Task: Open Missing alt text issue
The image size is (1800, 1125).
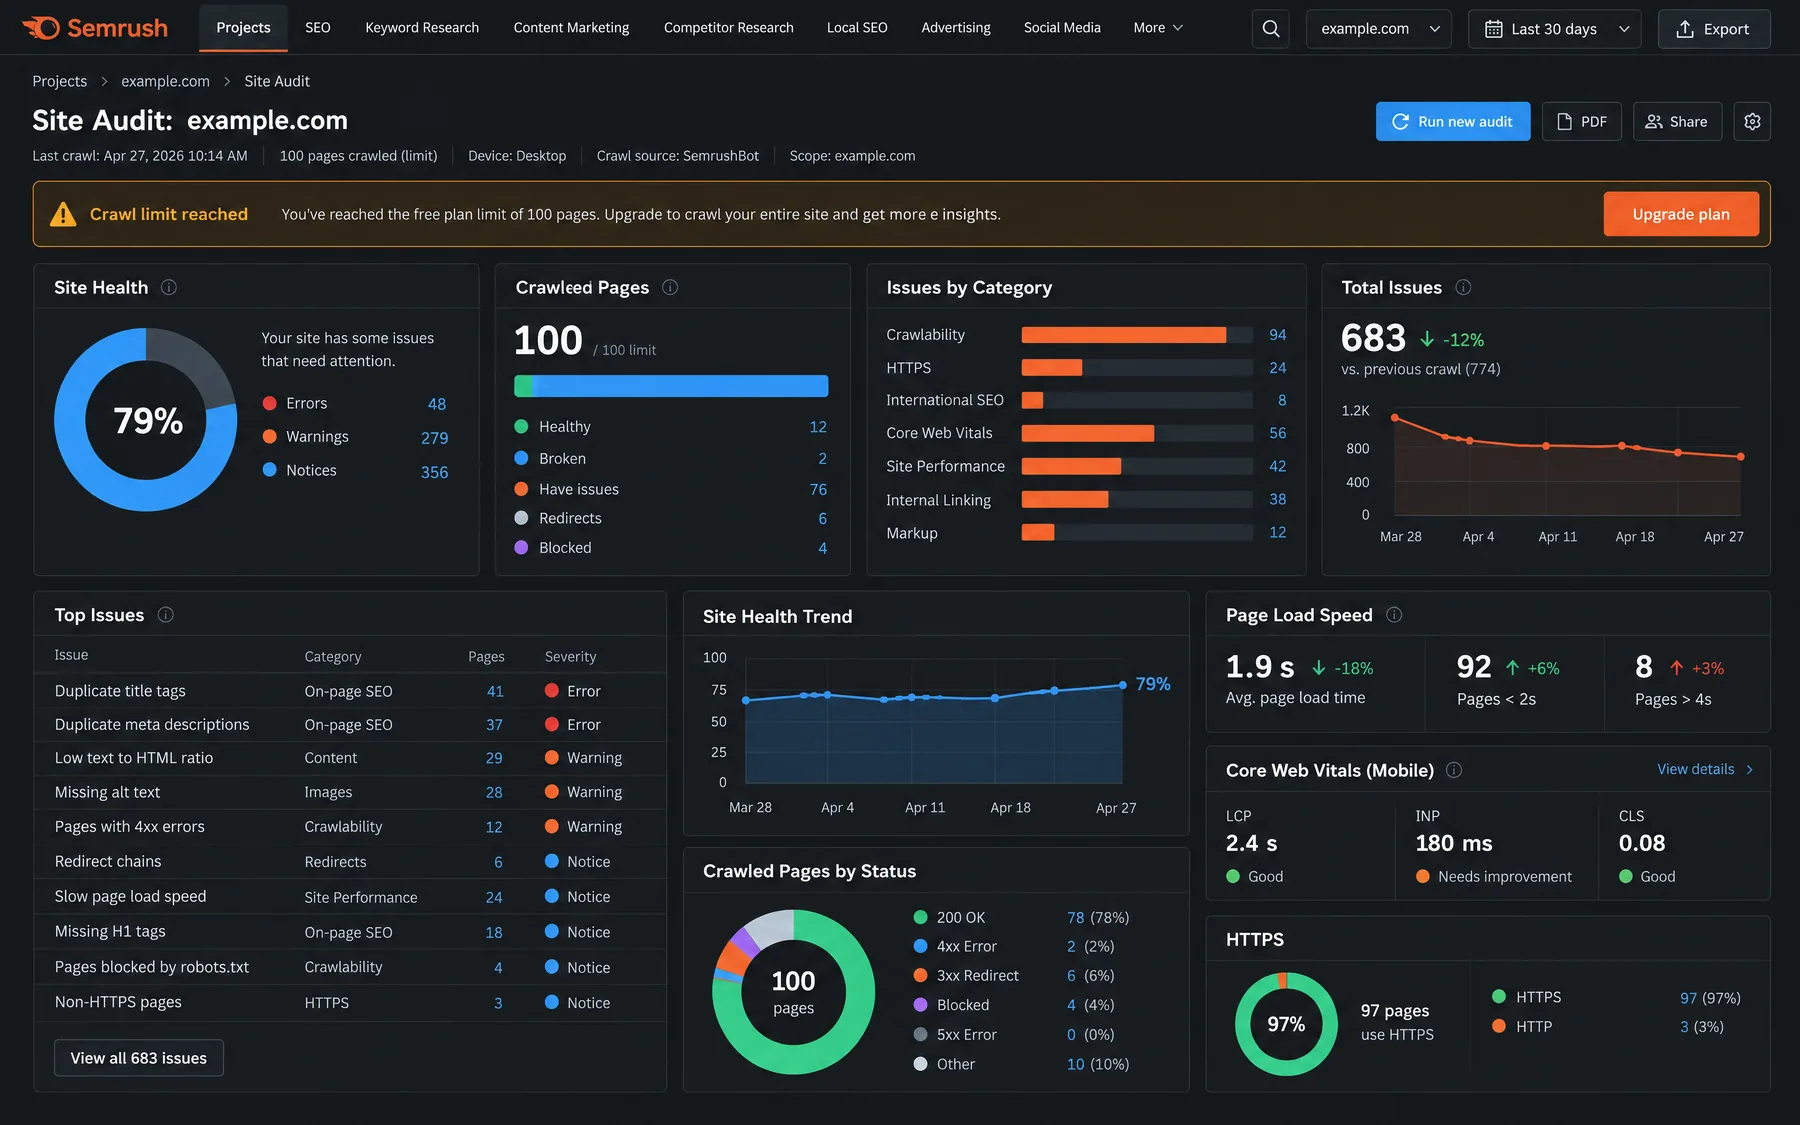Action: click(350, 792)
